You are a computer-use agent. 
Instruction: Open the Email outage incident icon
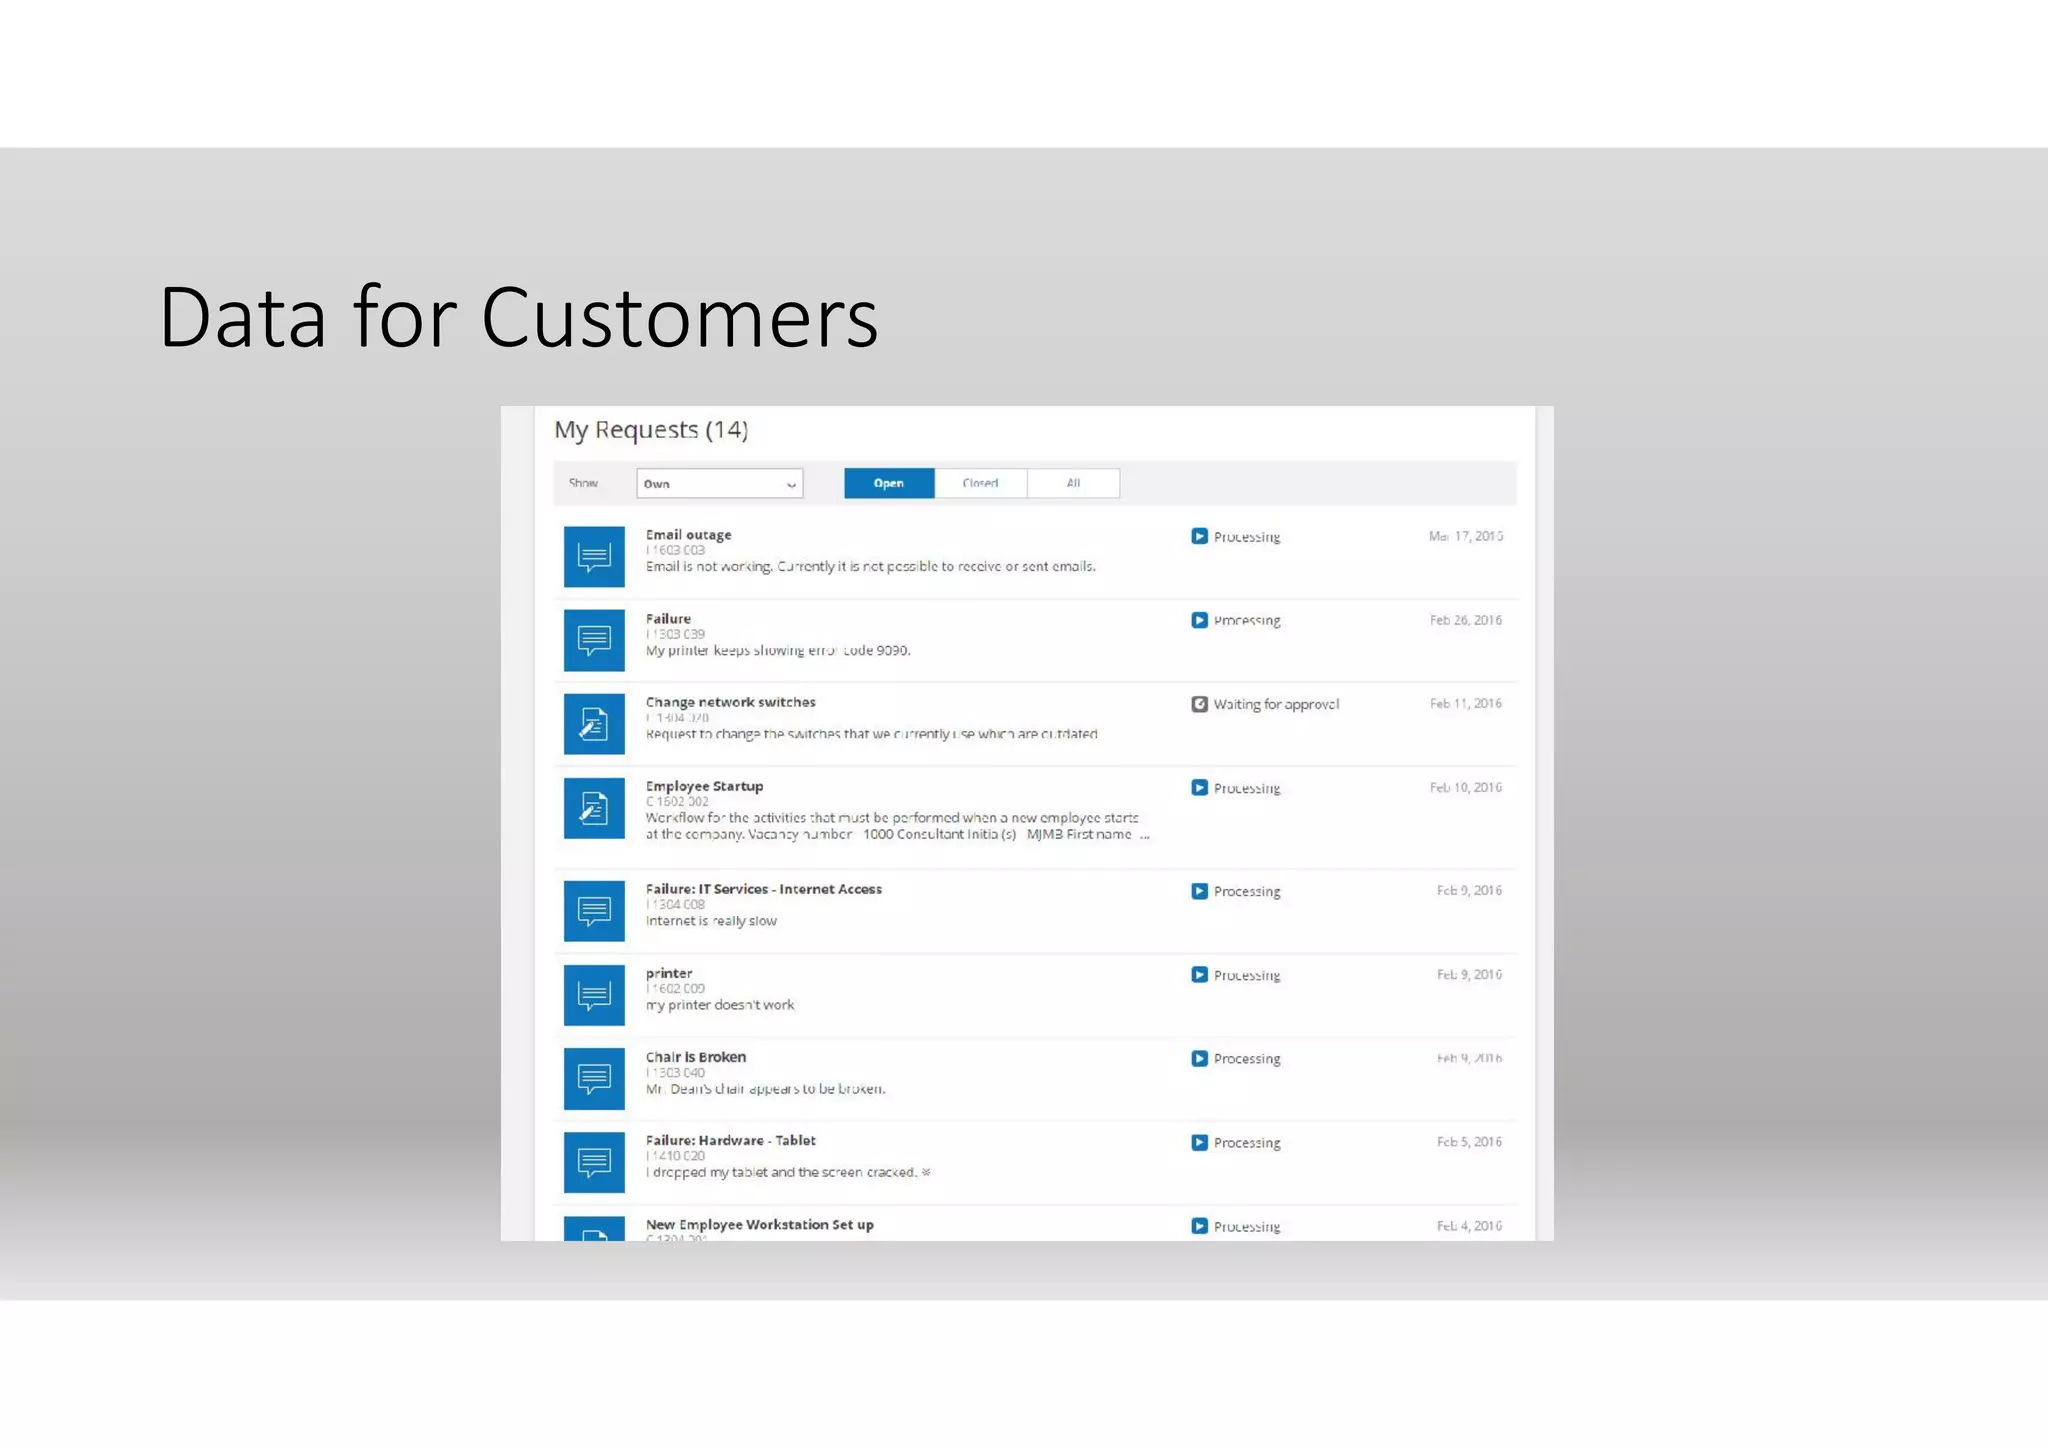point(594,556)
